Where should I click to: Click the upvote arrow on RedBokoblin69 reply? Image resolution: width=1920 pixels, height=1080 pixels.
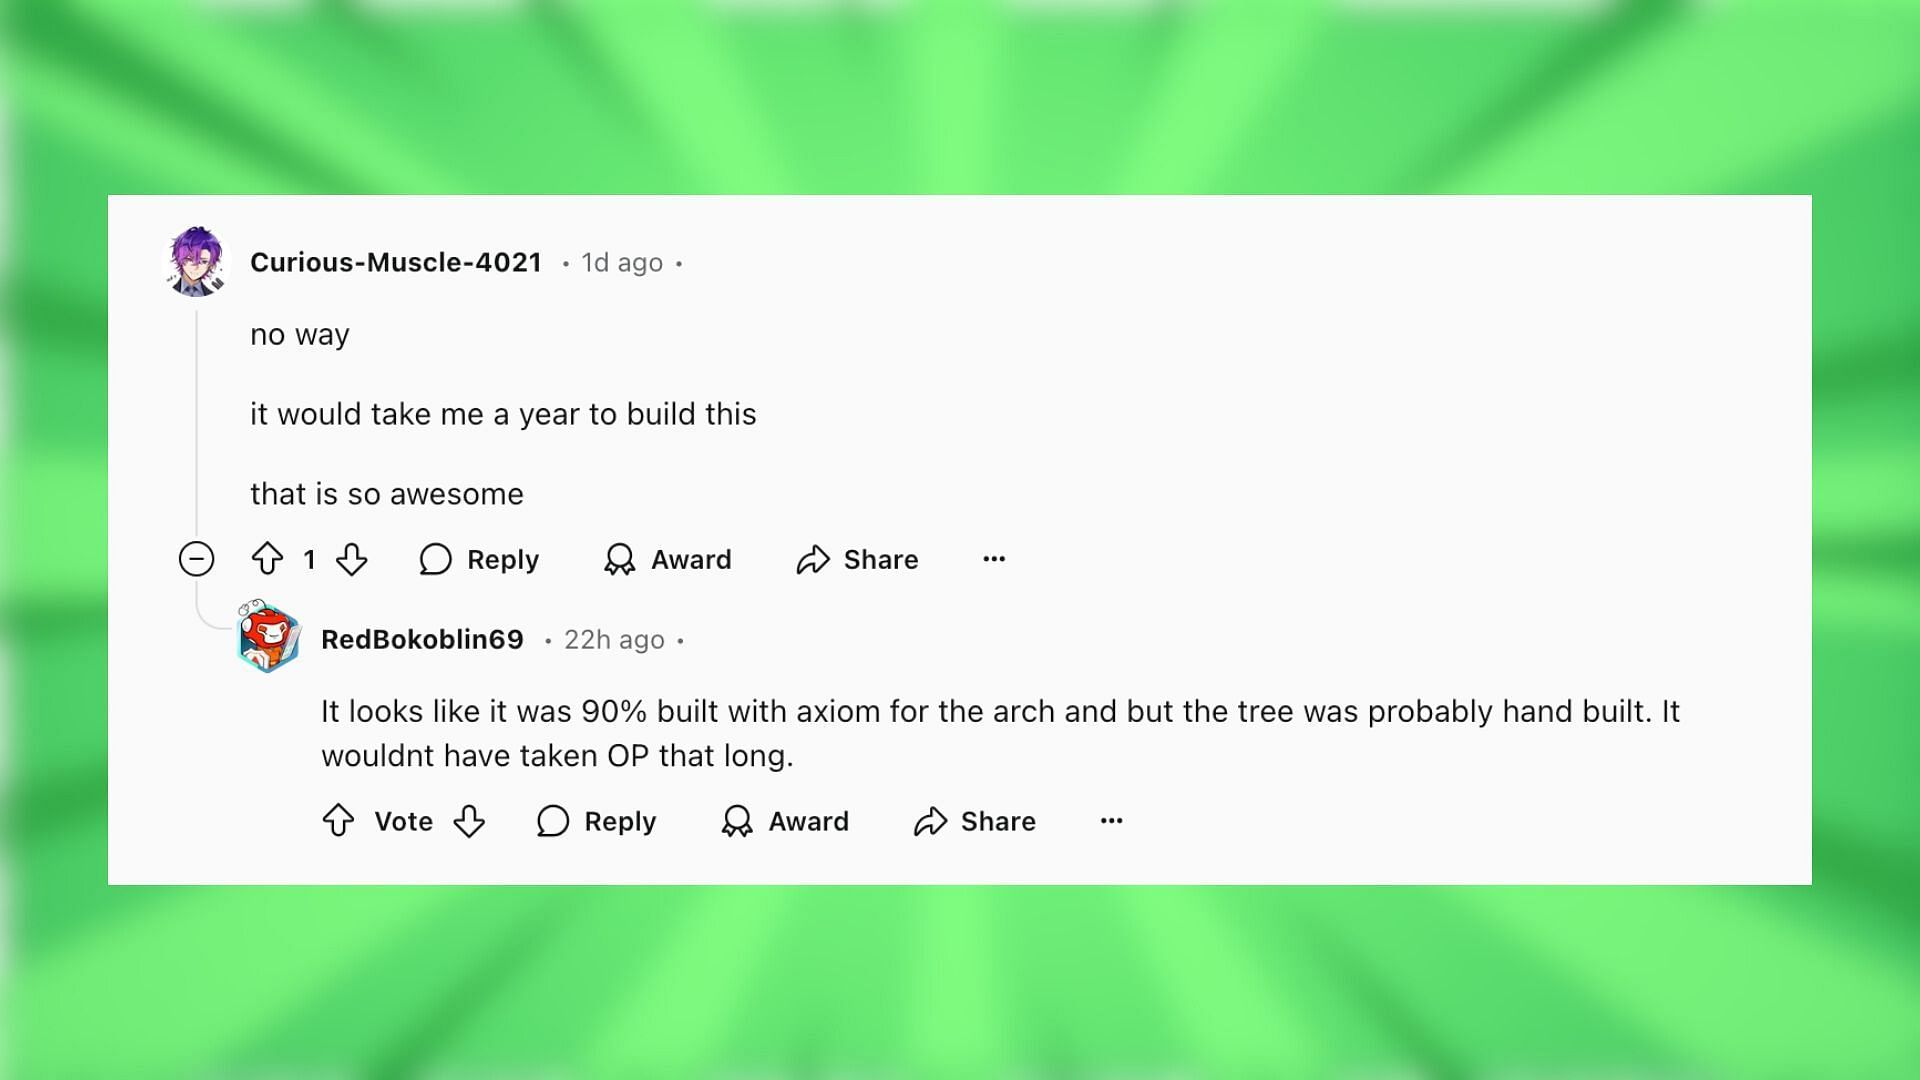[x=339, y=820]
